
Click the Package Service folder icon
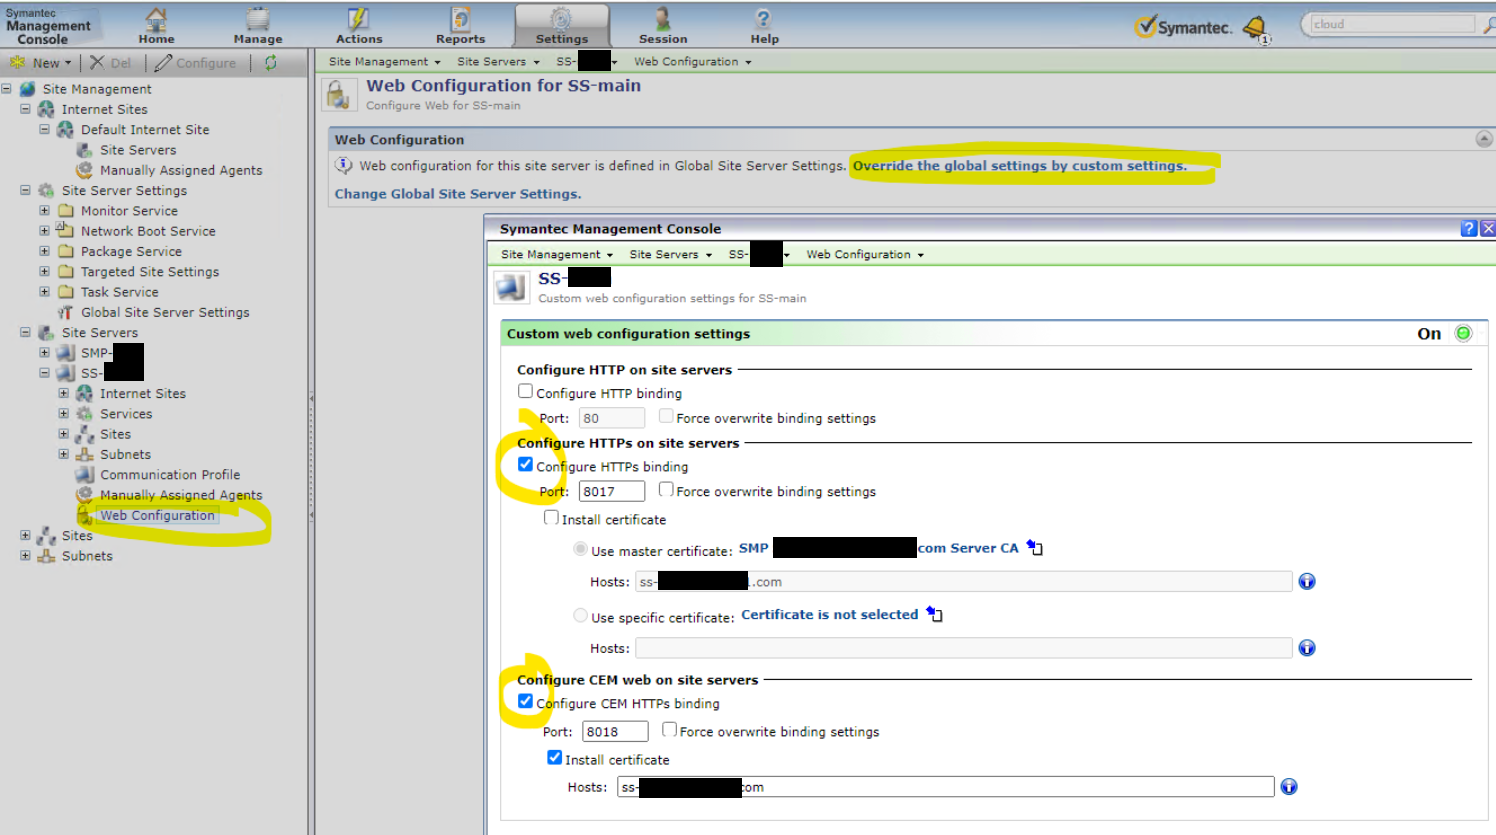coord(66,251)
